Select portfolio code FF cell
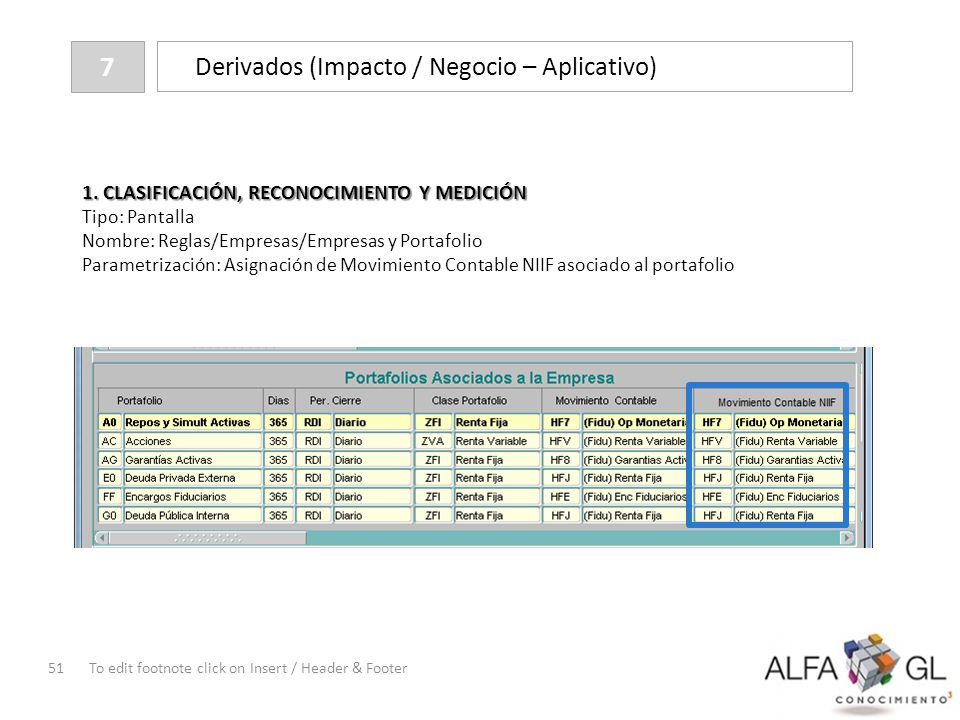960x720 pixels. (110, 497)
